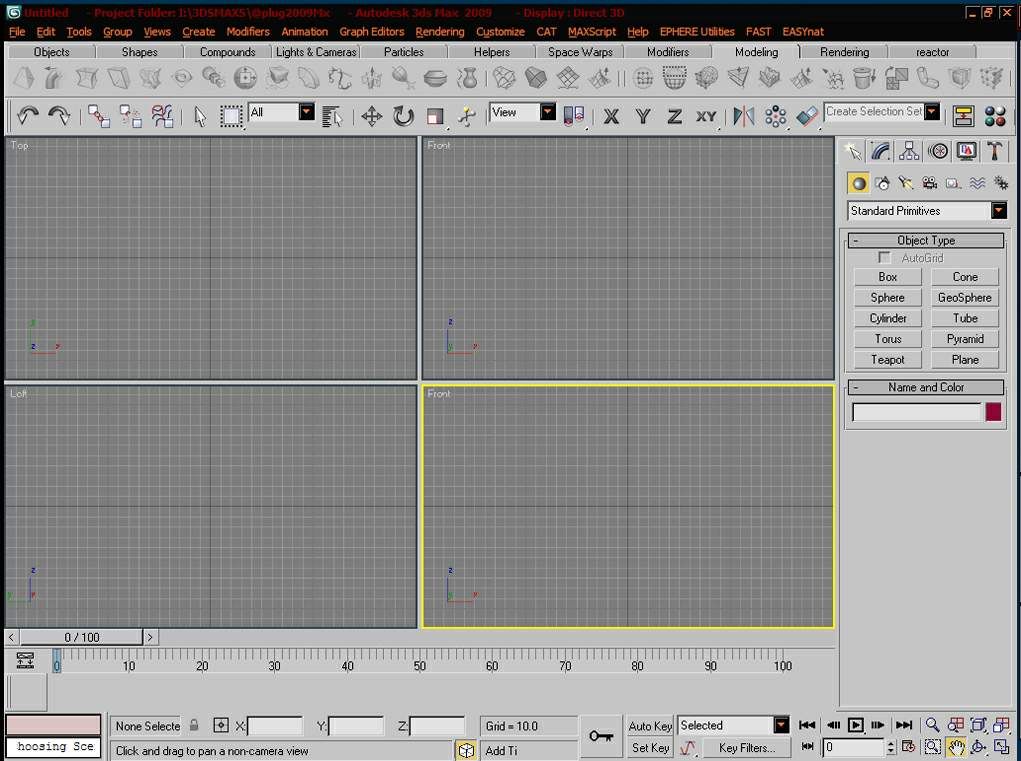Open the File menu
This screenshot has width=1021, height=761.
pos(17,31)
